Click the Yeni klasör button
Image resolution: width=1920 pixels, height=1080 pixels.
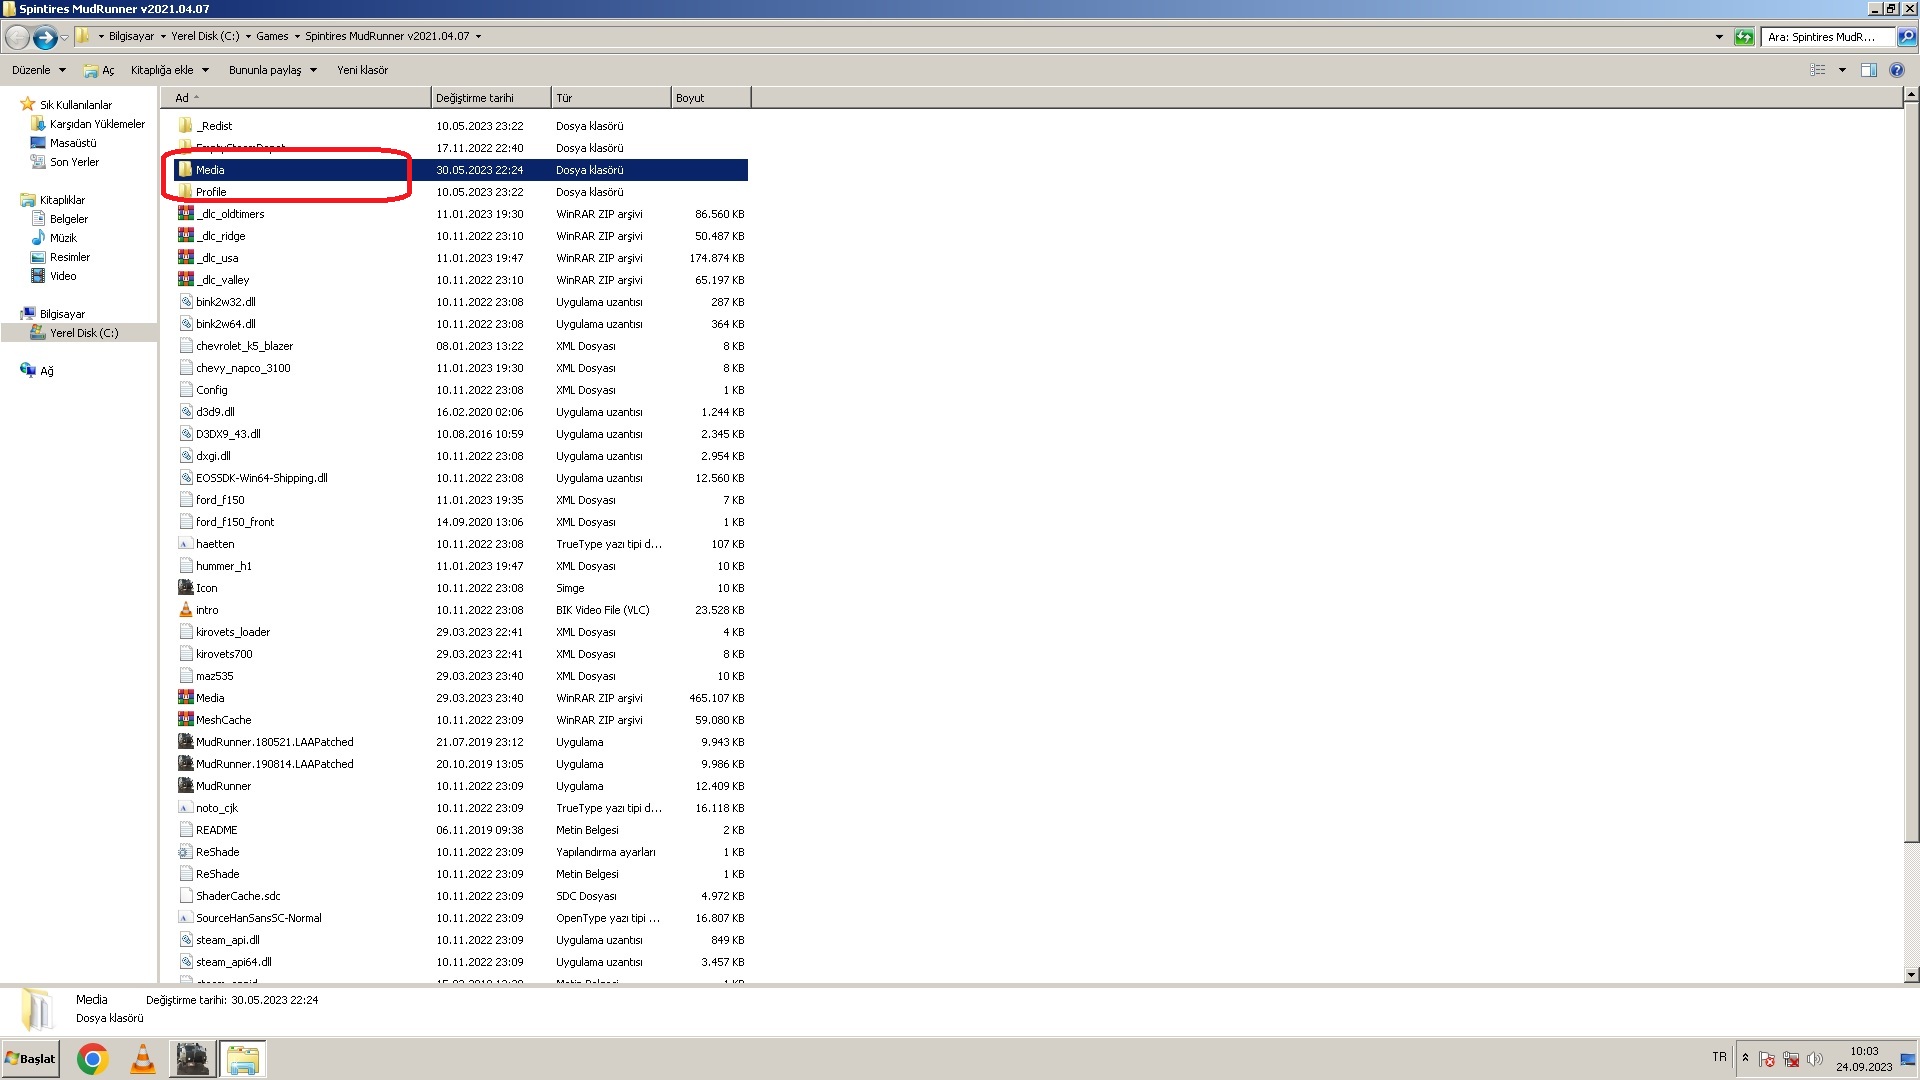coord(362,70)
